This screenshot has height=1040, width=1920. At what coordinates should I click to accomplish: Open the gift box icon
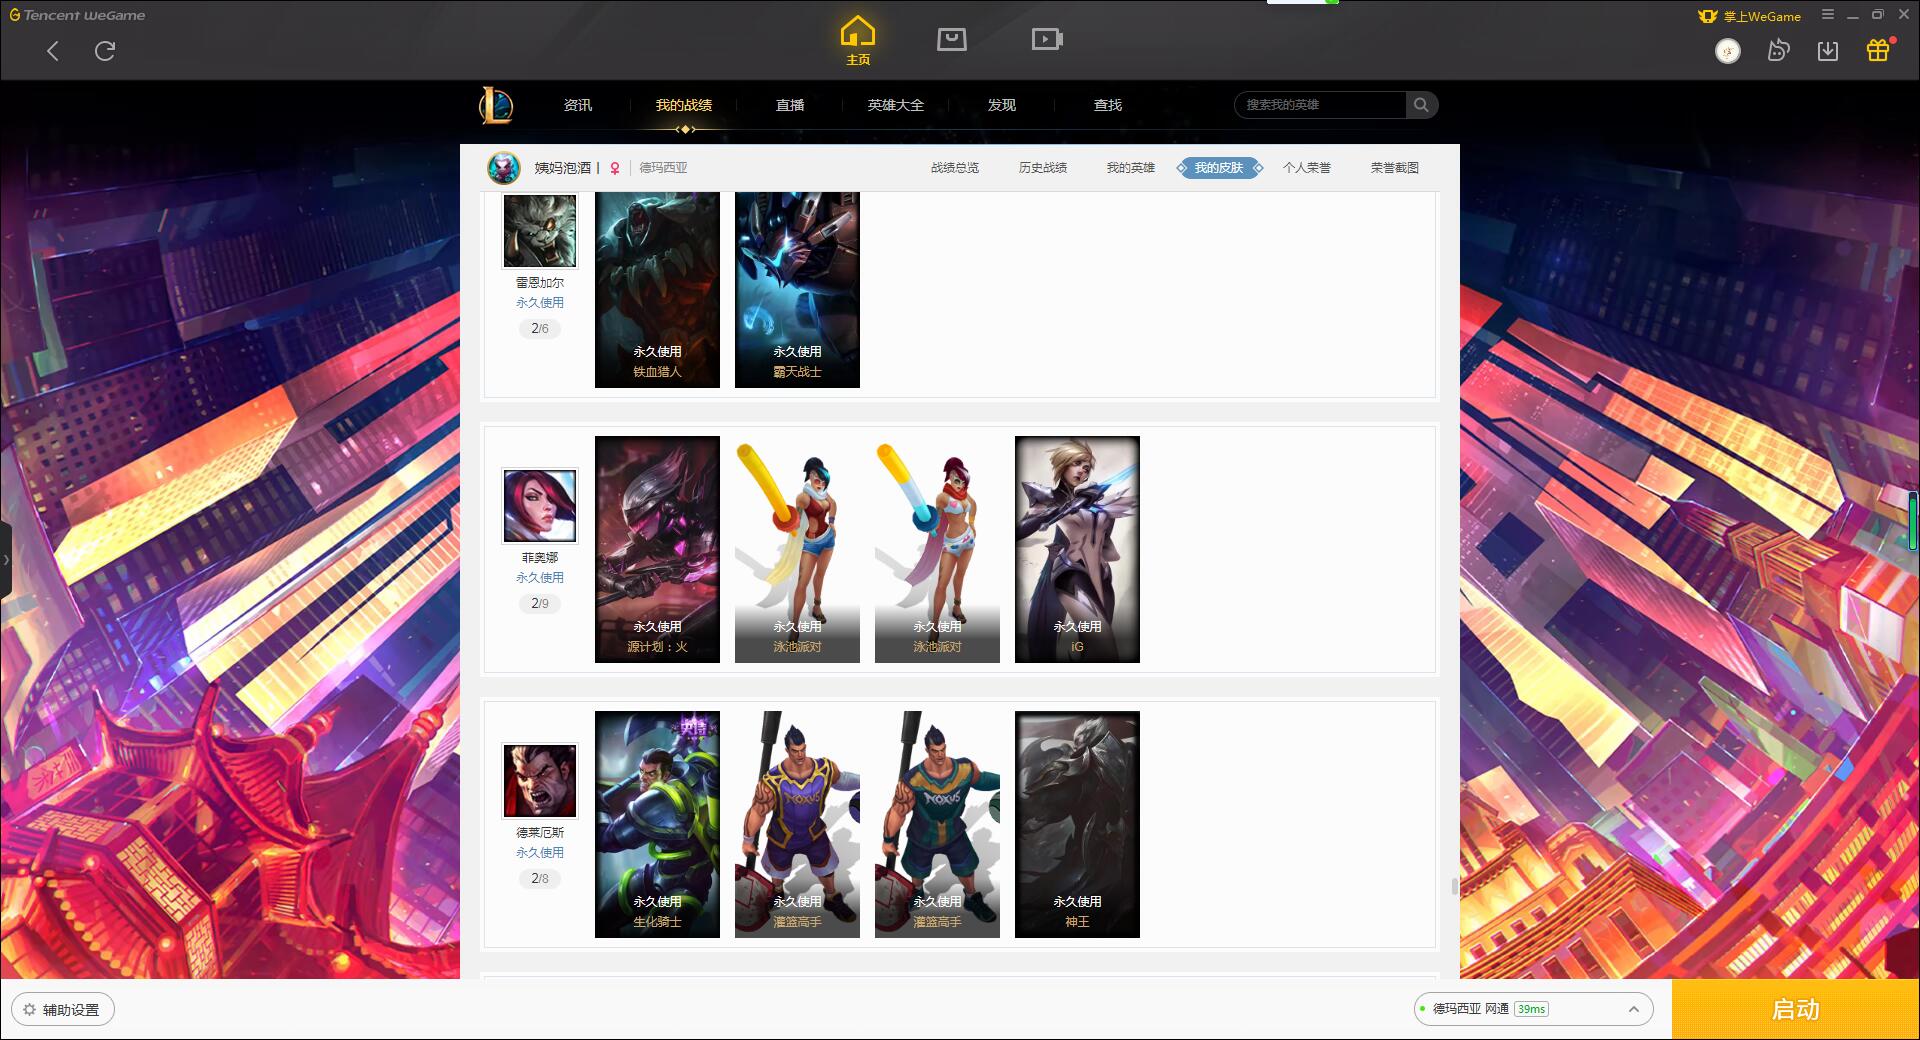pos(1878,50)
